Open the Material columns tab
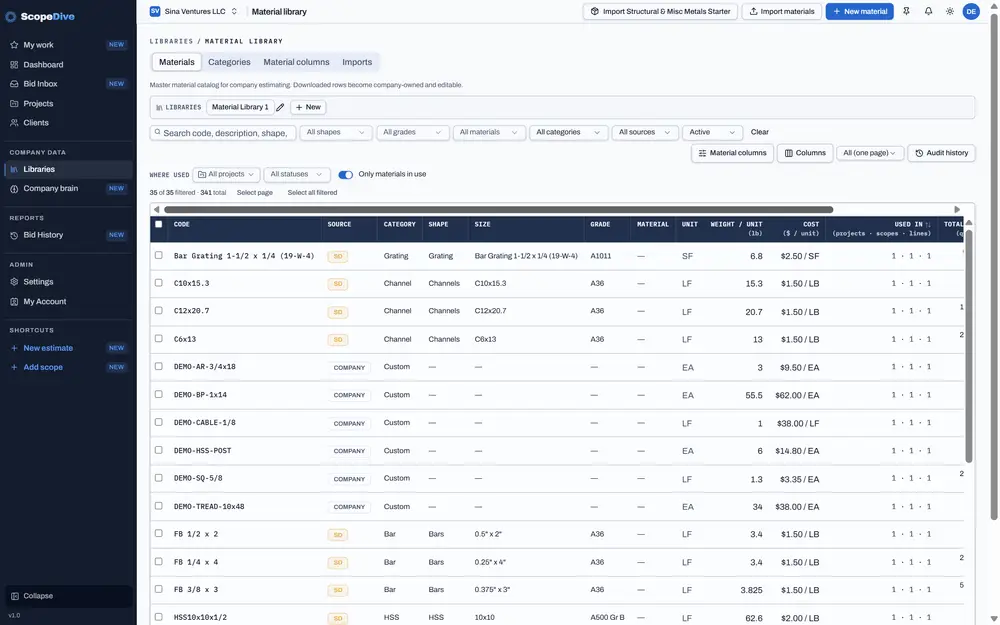This screenshot has height=625, width=1000. [297, 62]
